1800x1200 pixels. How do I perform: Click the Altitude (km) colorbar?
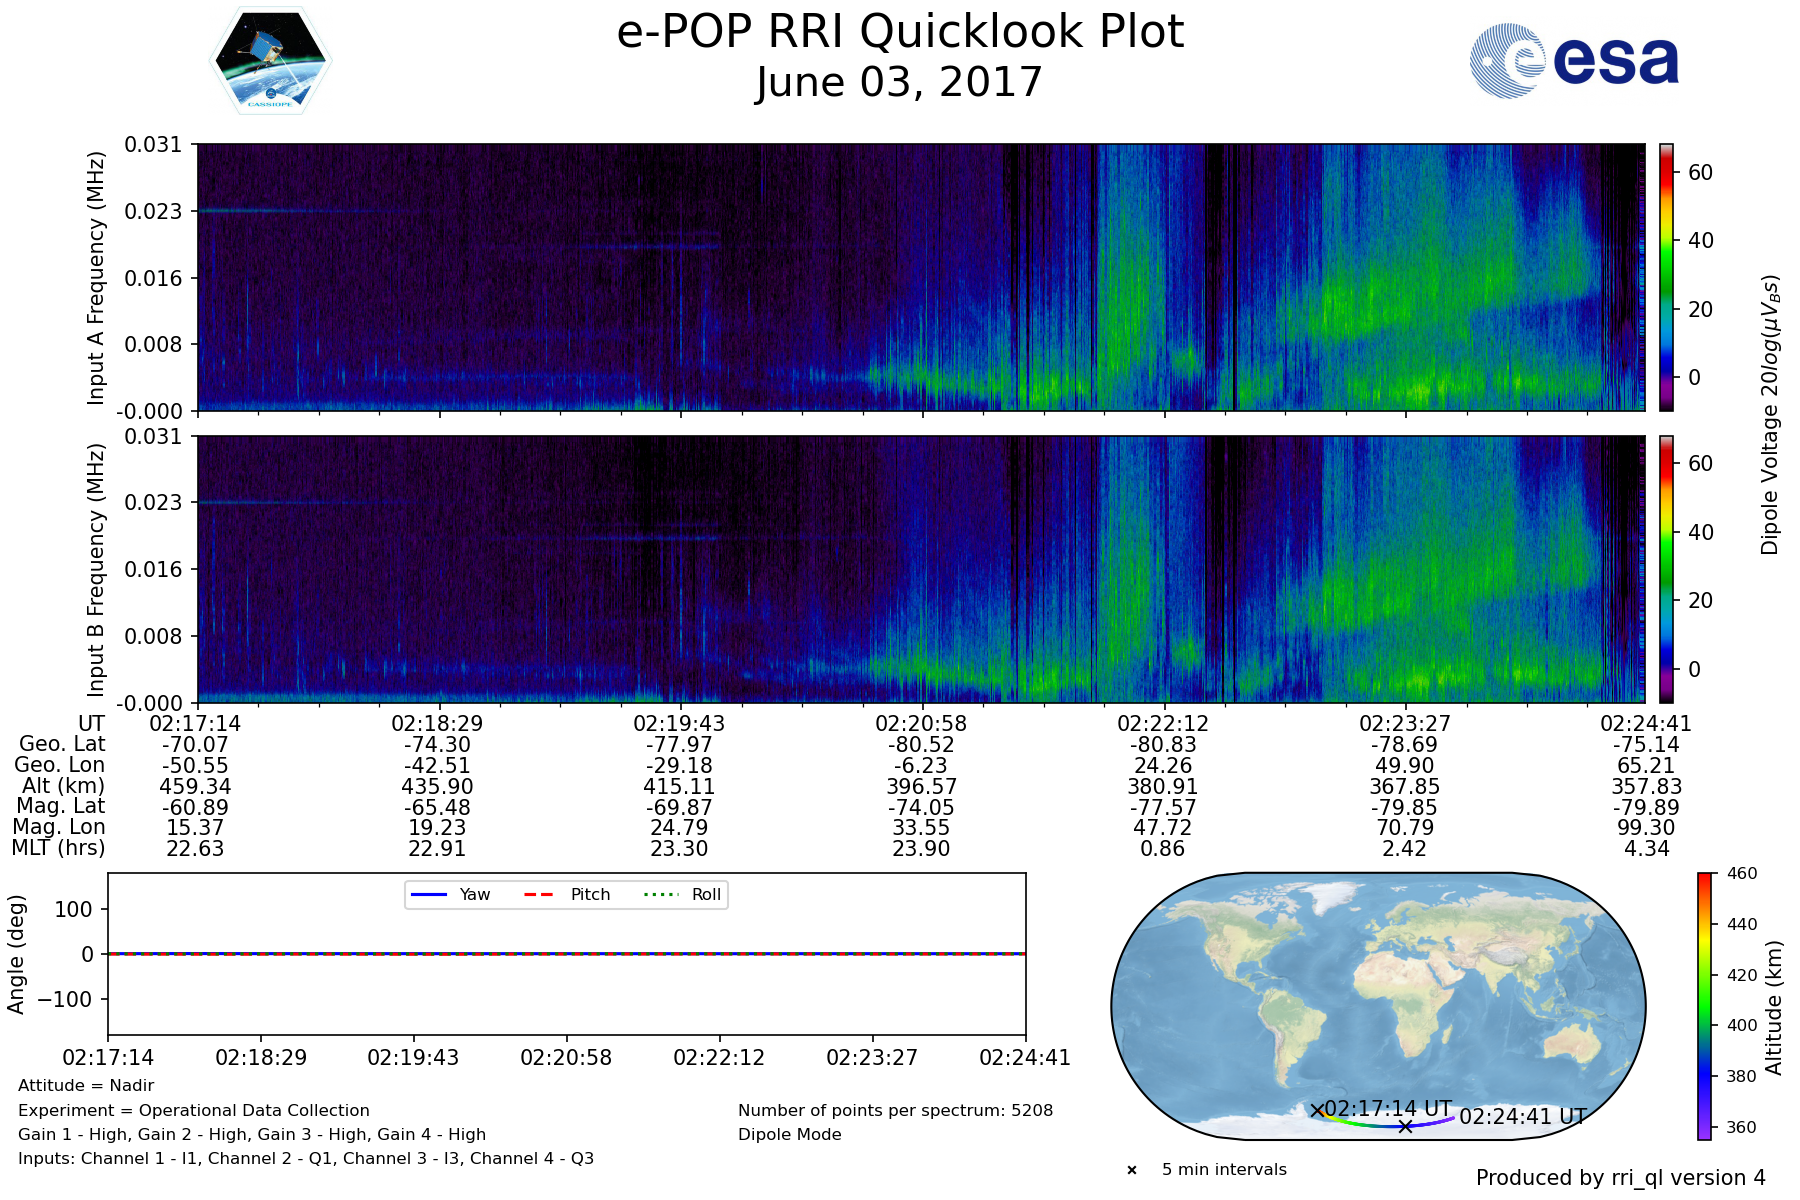pos(1705,1005)
